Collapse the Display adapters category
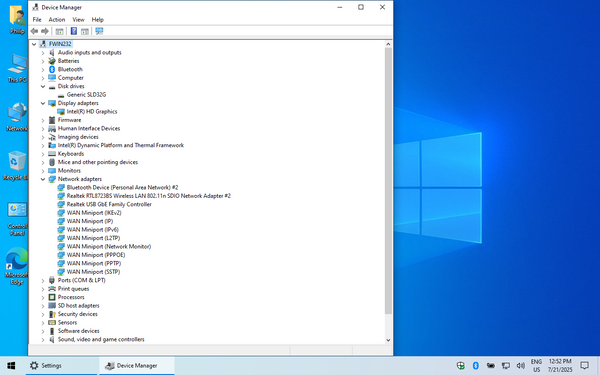Viewport: 600px width, 375px height. [x=43, y=103]
